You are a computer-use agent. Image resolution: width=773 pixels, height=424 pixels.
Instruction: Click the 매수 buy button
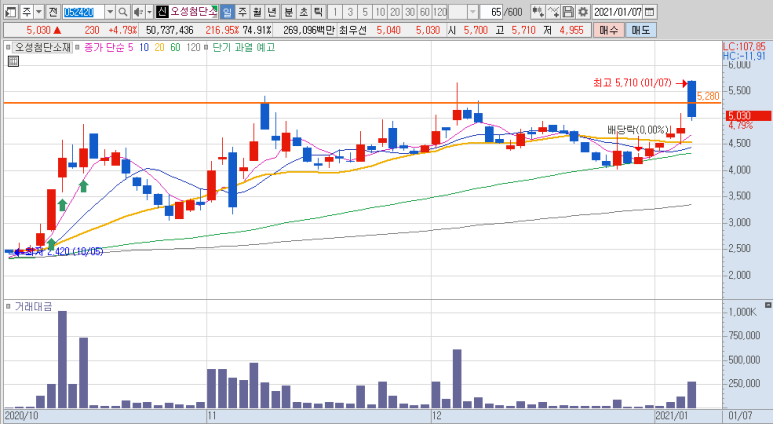pyautogui.click(x=609, y=30)
